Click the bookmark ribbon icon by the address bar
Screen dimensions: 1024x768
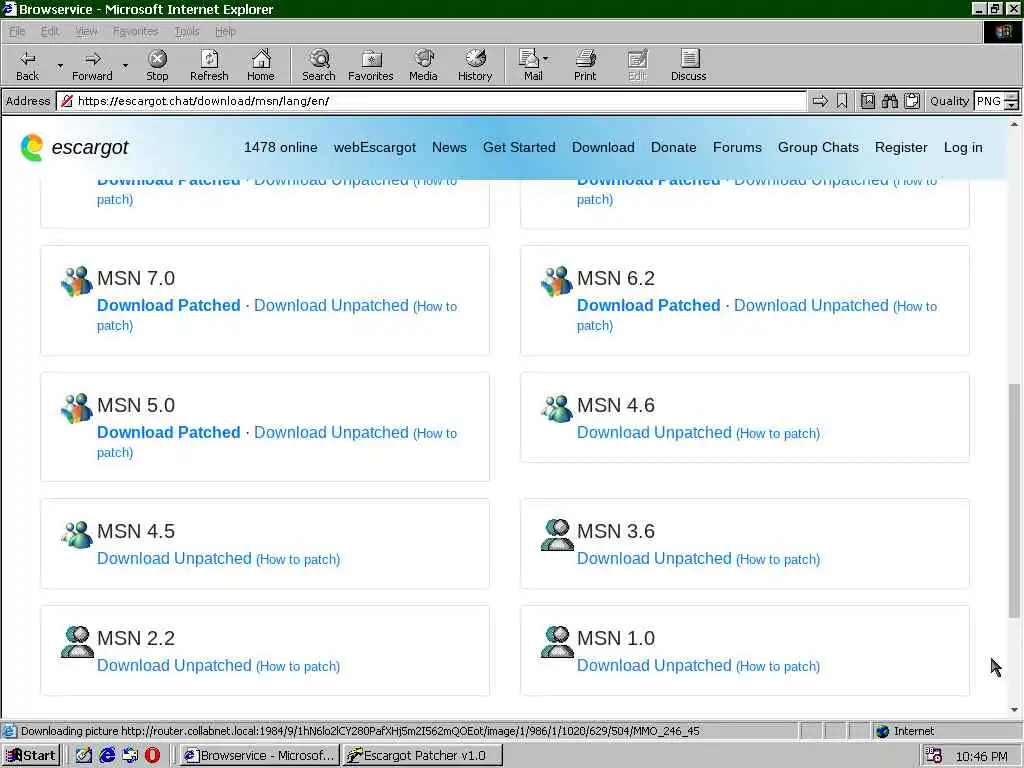pos(842,101)
